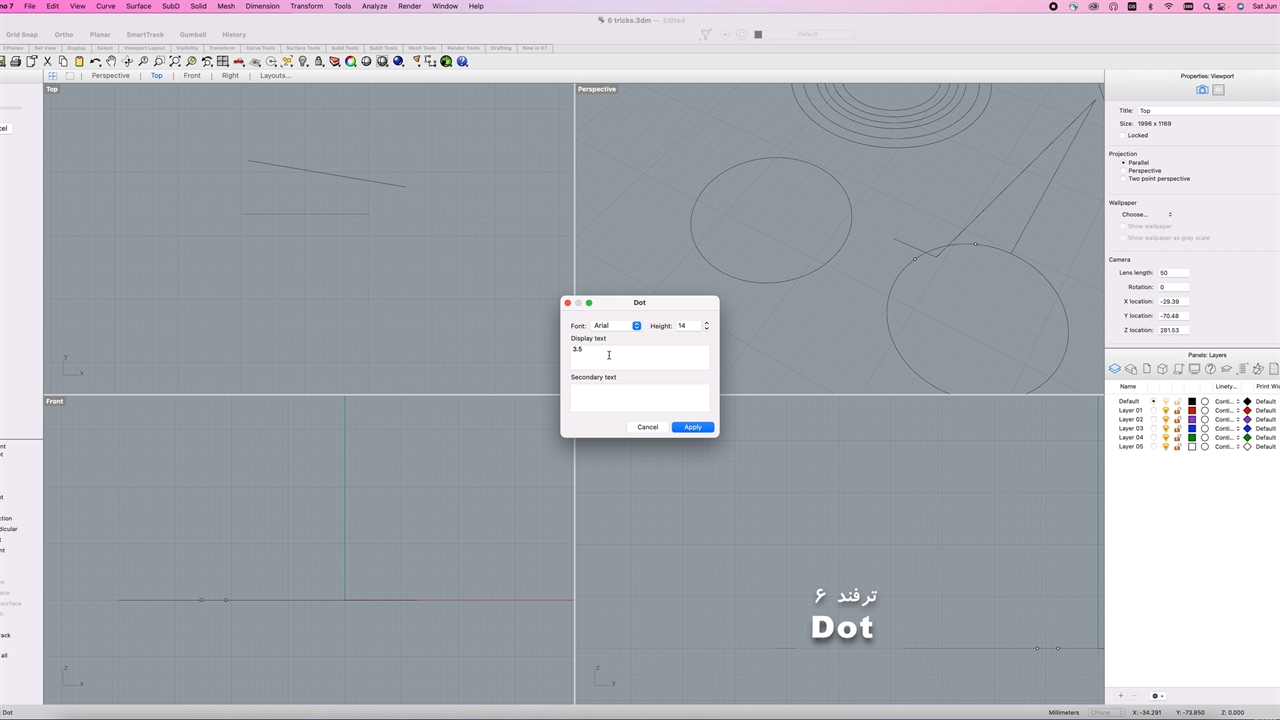Viewport: 1280px width, 720px height.
Task: Select the Perspective projection radio button
Action: (1123, 171)
